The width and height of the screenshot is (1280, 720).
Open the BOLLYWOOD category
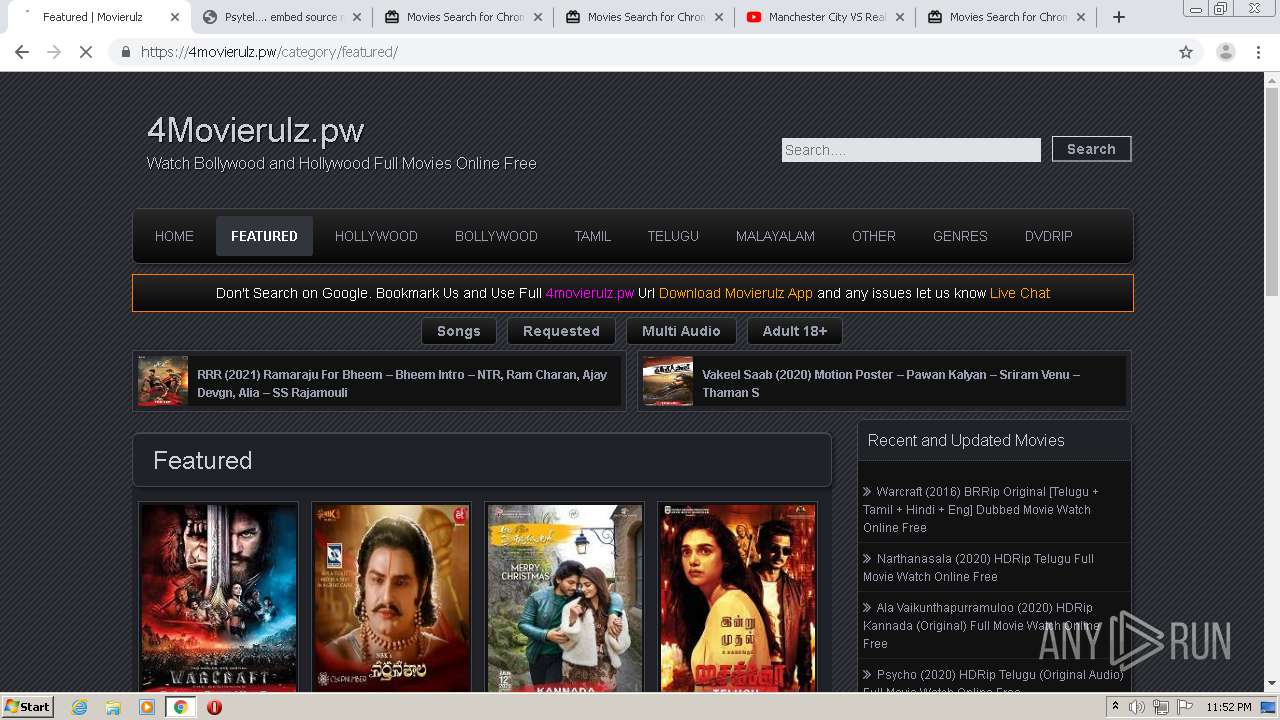click(496, 236)
